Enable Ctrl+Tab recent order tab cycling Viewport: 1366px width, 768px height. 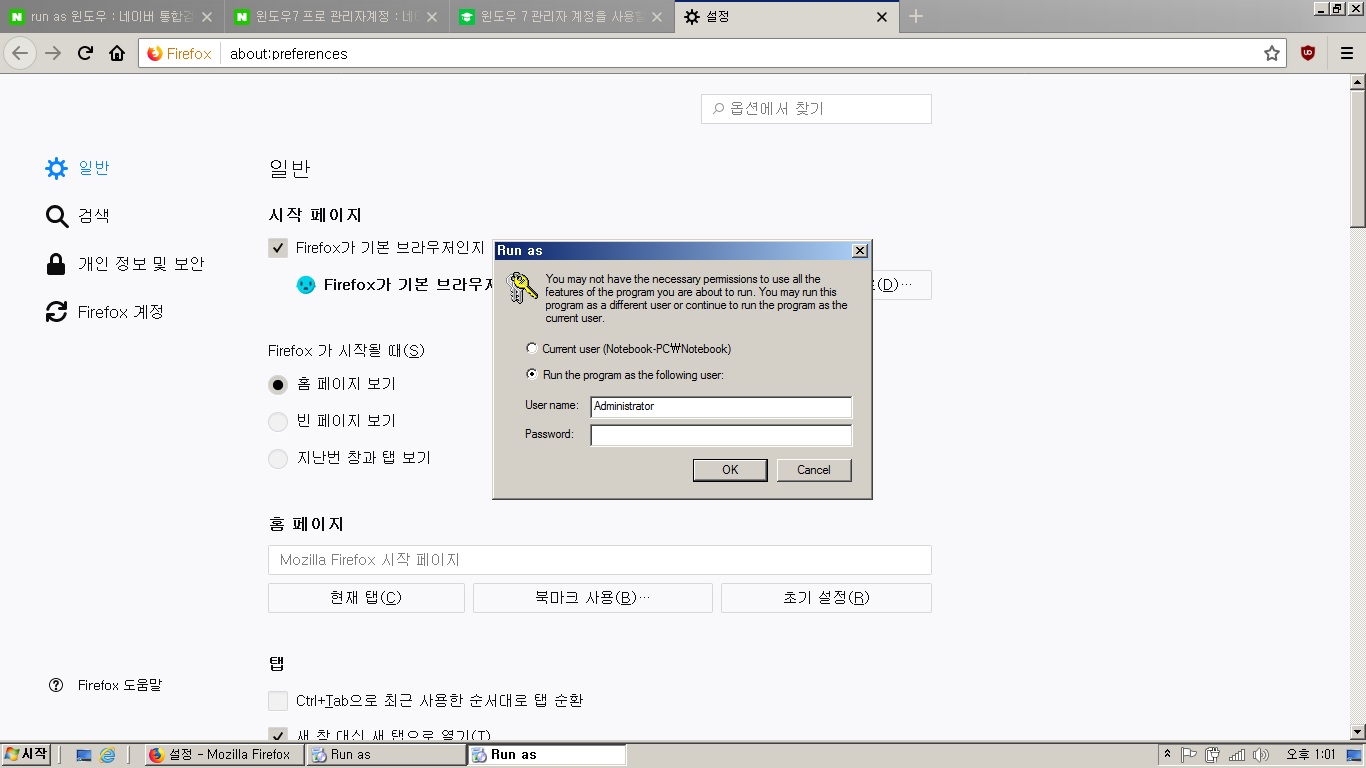(278, 701)
